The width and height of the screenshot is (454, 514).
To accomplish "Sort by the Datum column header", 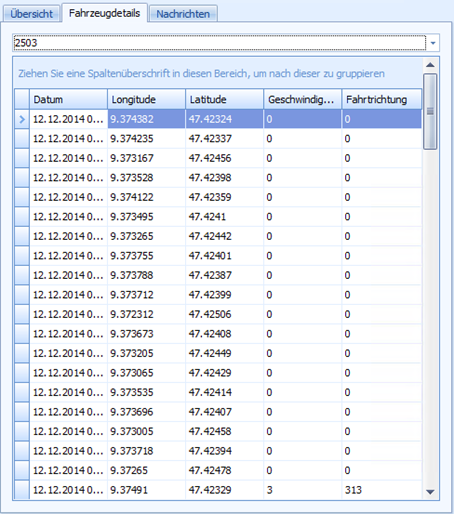I will point(69,99).
